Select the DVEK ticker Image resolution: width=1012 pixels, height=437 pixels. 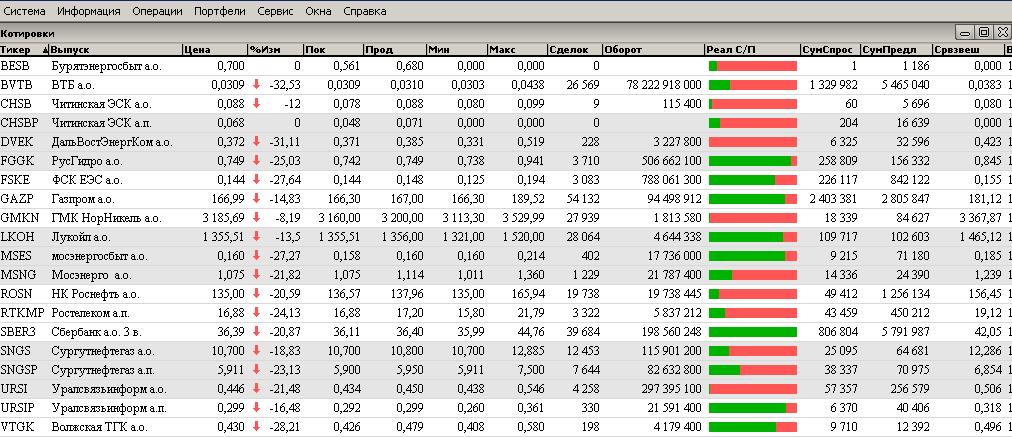coord(16,142)
